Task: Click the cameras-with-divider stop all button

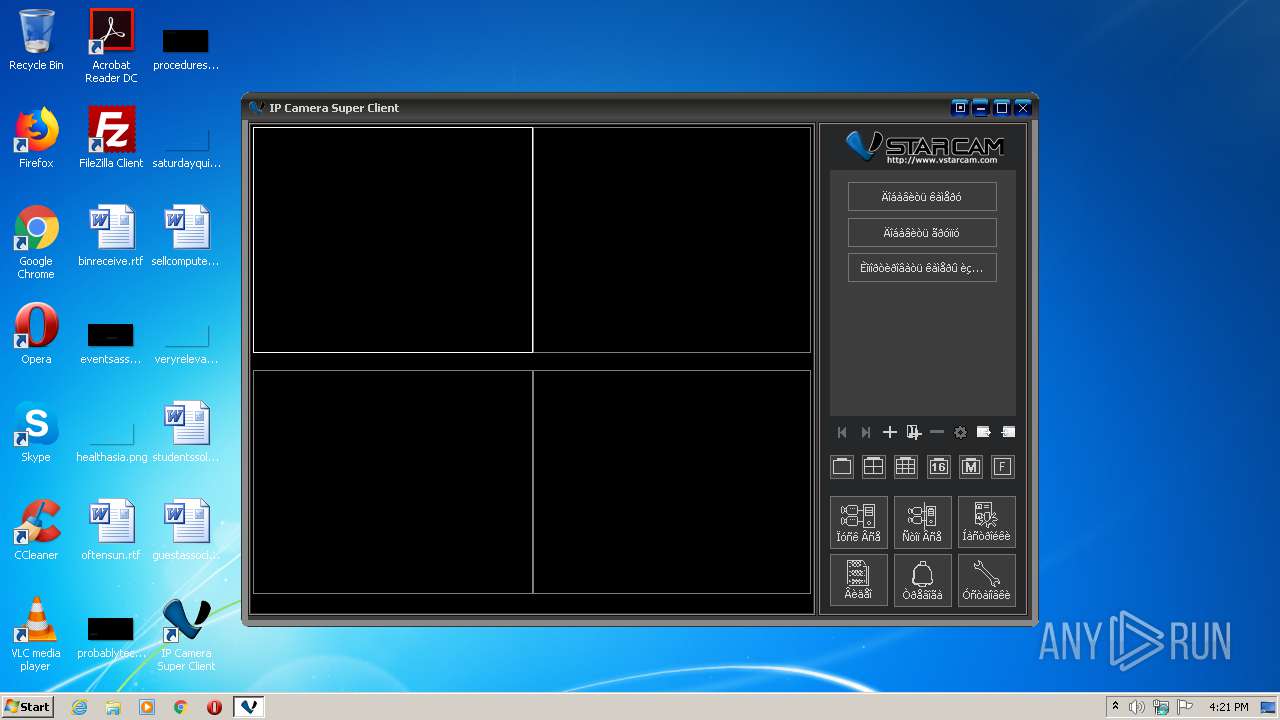Action: click(922, 522)
